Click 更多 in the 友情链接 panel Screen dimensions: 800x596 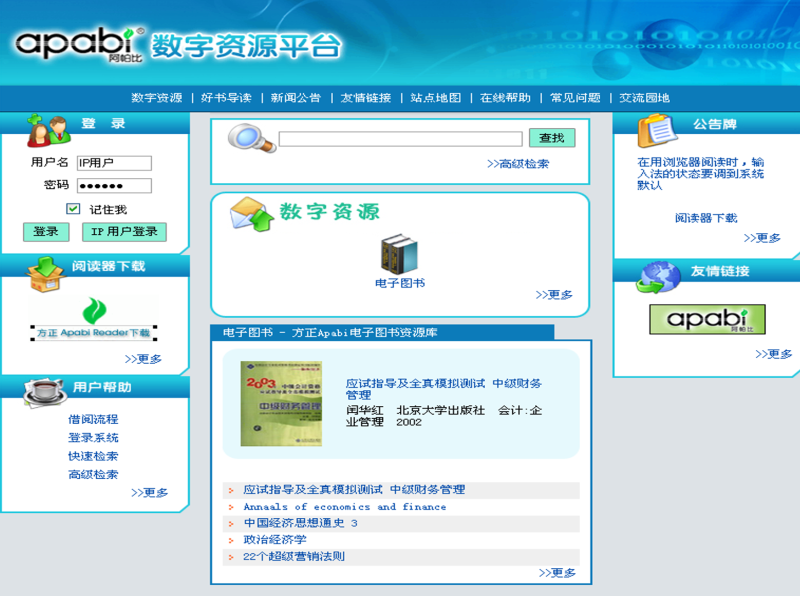tap(773, 354)
